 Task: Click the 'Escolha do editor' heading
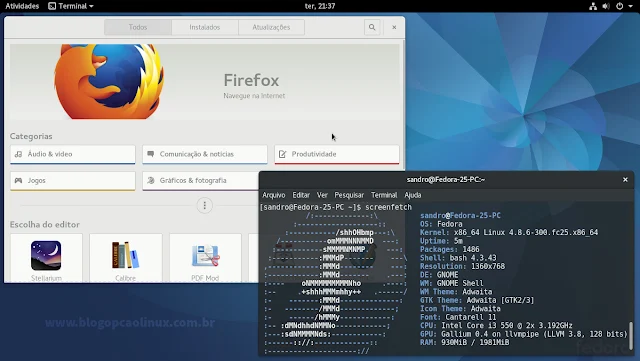tap(45, 225)
